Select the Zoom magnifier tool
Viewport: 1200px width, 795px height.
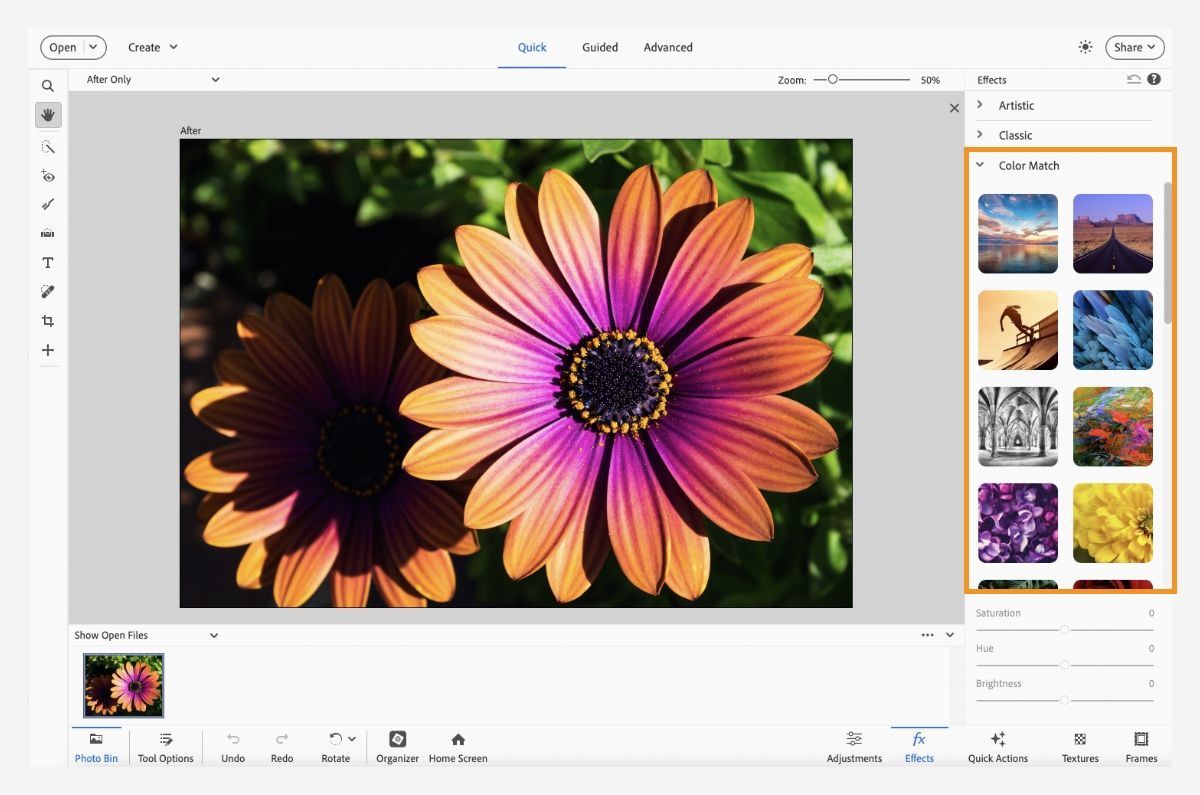[x=48, y=86]
